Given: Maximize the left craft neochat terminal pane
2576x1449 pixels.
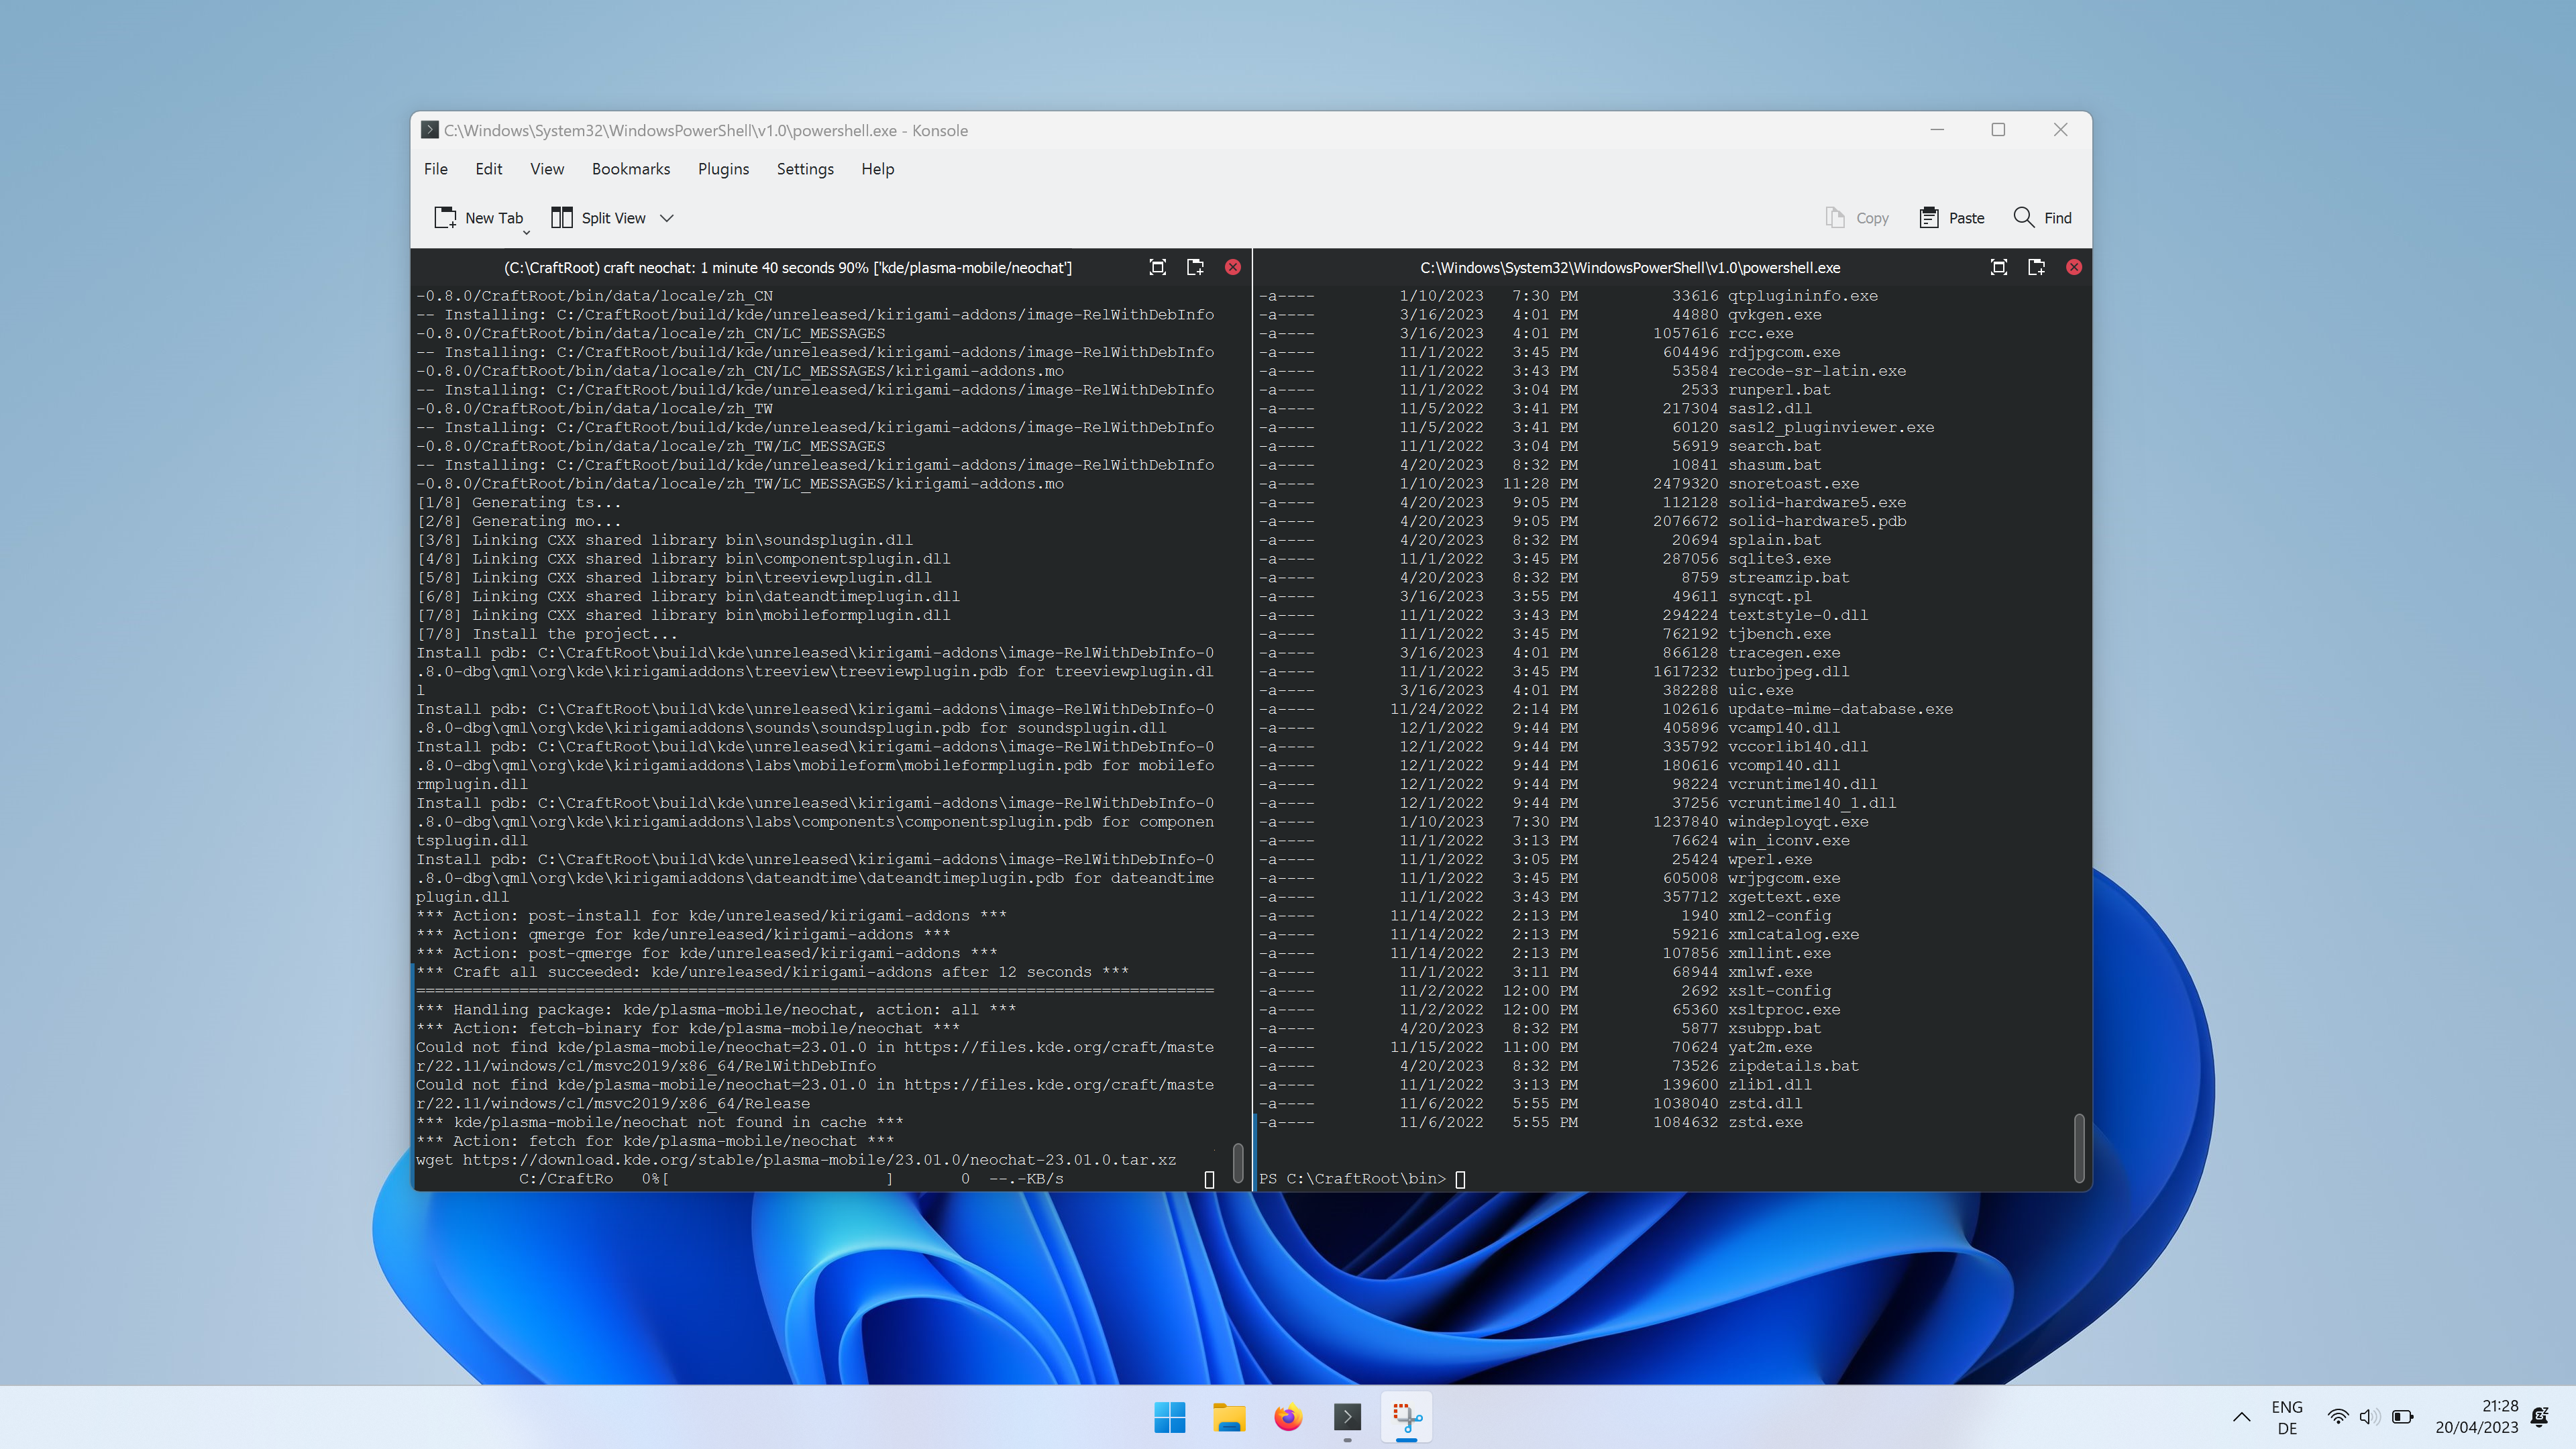Looking at the screenshot, I should [1158, 267].
